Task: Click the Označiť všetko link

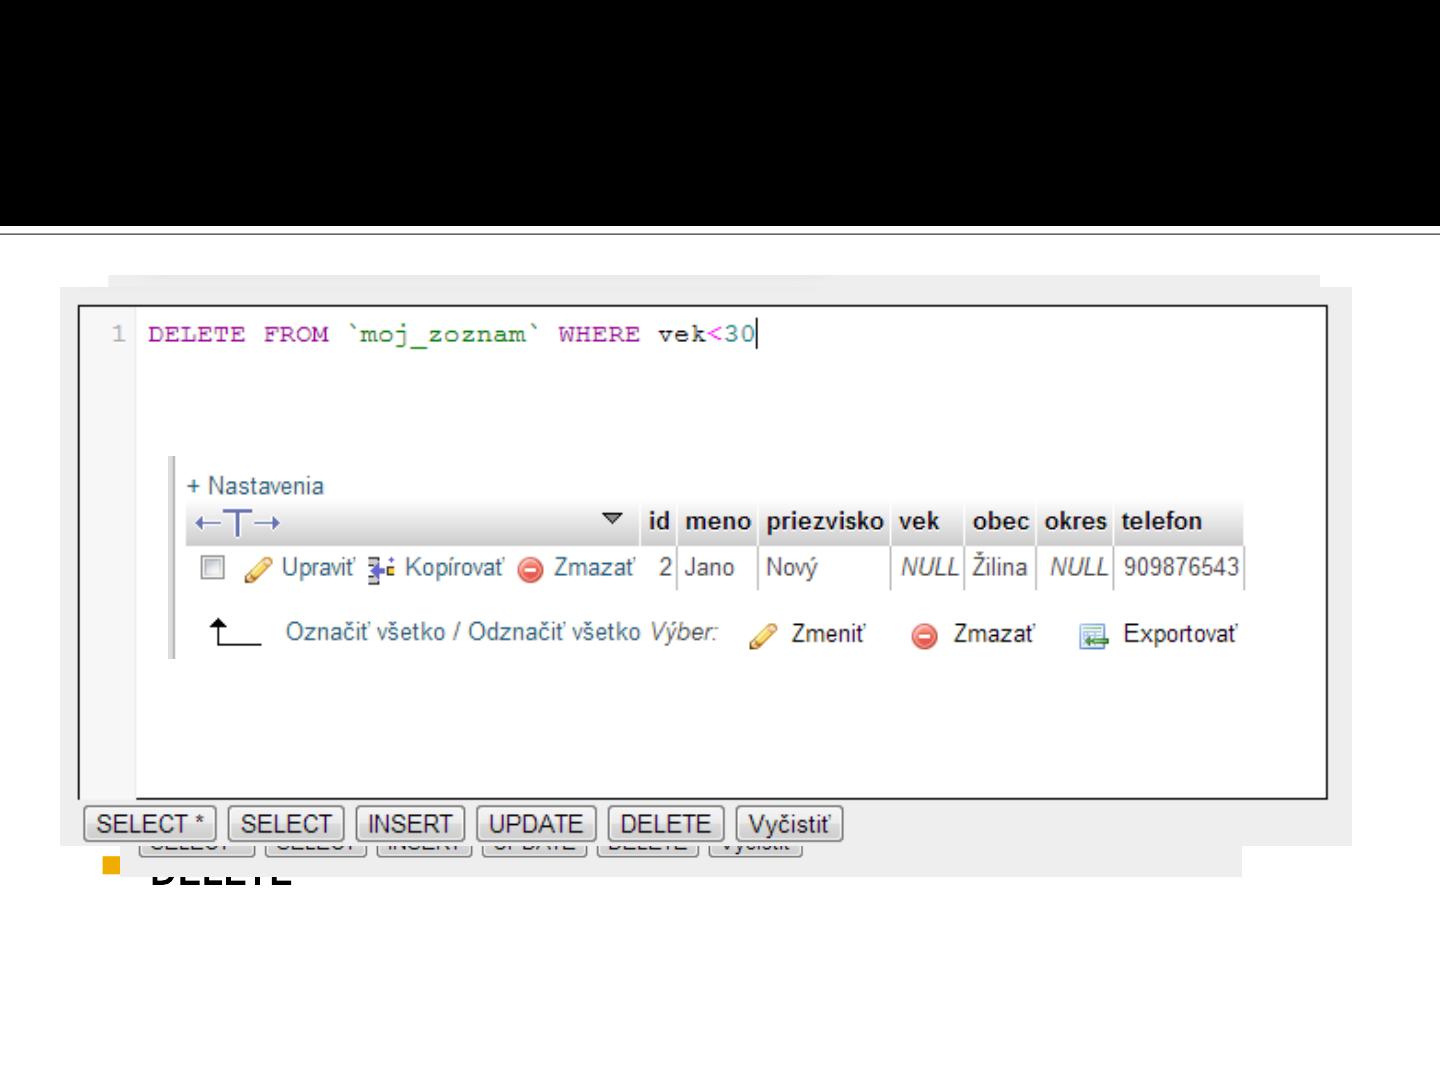Action: coord(365,632)
